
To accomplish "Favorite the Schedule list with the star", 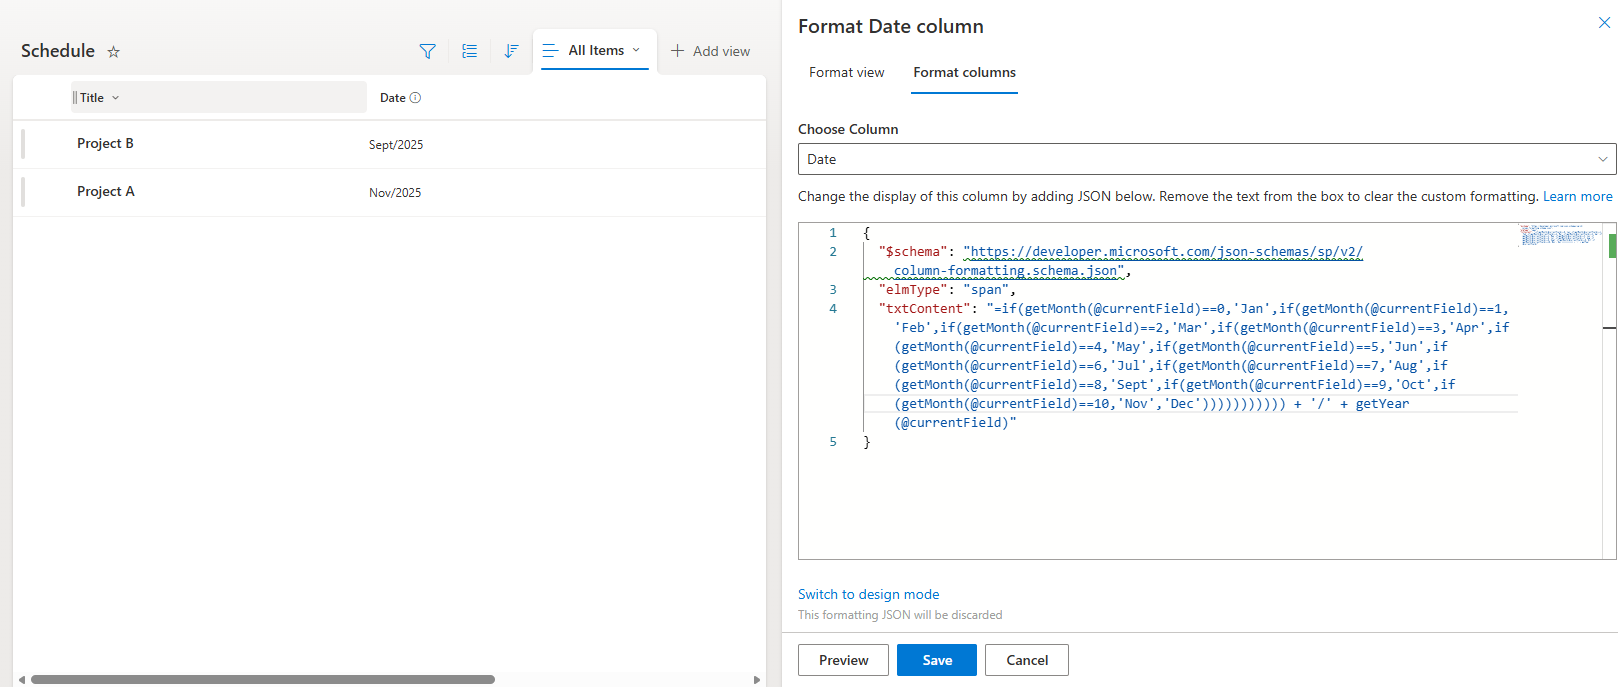I will point(114,52).
